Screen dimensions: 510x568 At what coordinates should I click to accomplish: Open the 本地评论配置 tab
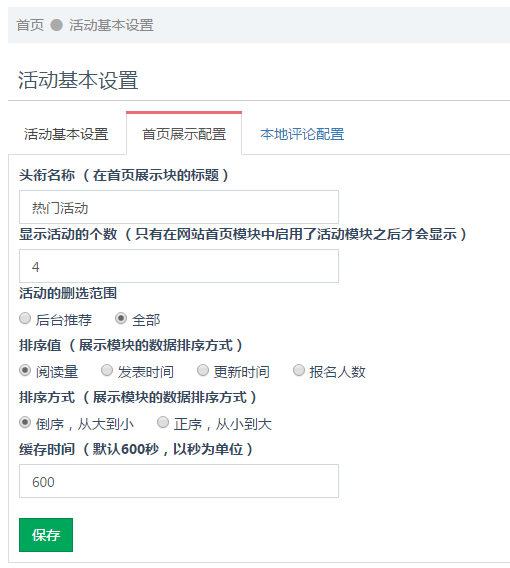tap(302, 134)
